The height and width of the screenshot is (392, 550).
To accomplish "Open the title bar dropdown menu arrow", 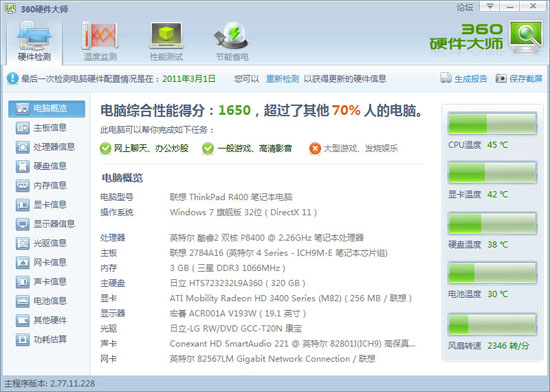I will (490, 6).
